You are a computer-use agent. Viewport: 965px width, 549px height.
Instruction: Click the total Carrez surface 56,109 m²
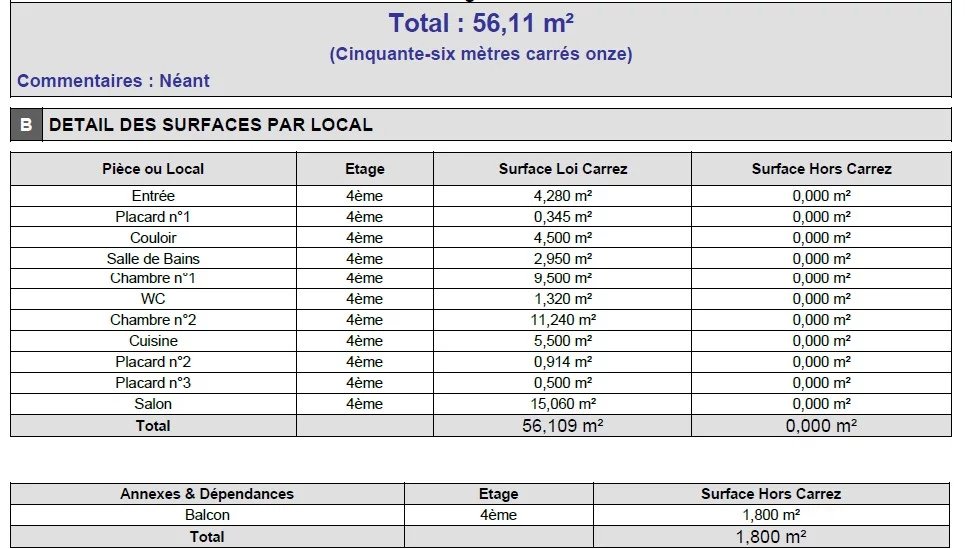[x=562, y=426]
